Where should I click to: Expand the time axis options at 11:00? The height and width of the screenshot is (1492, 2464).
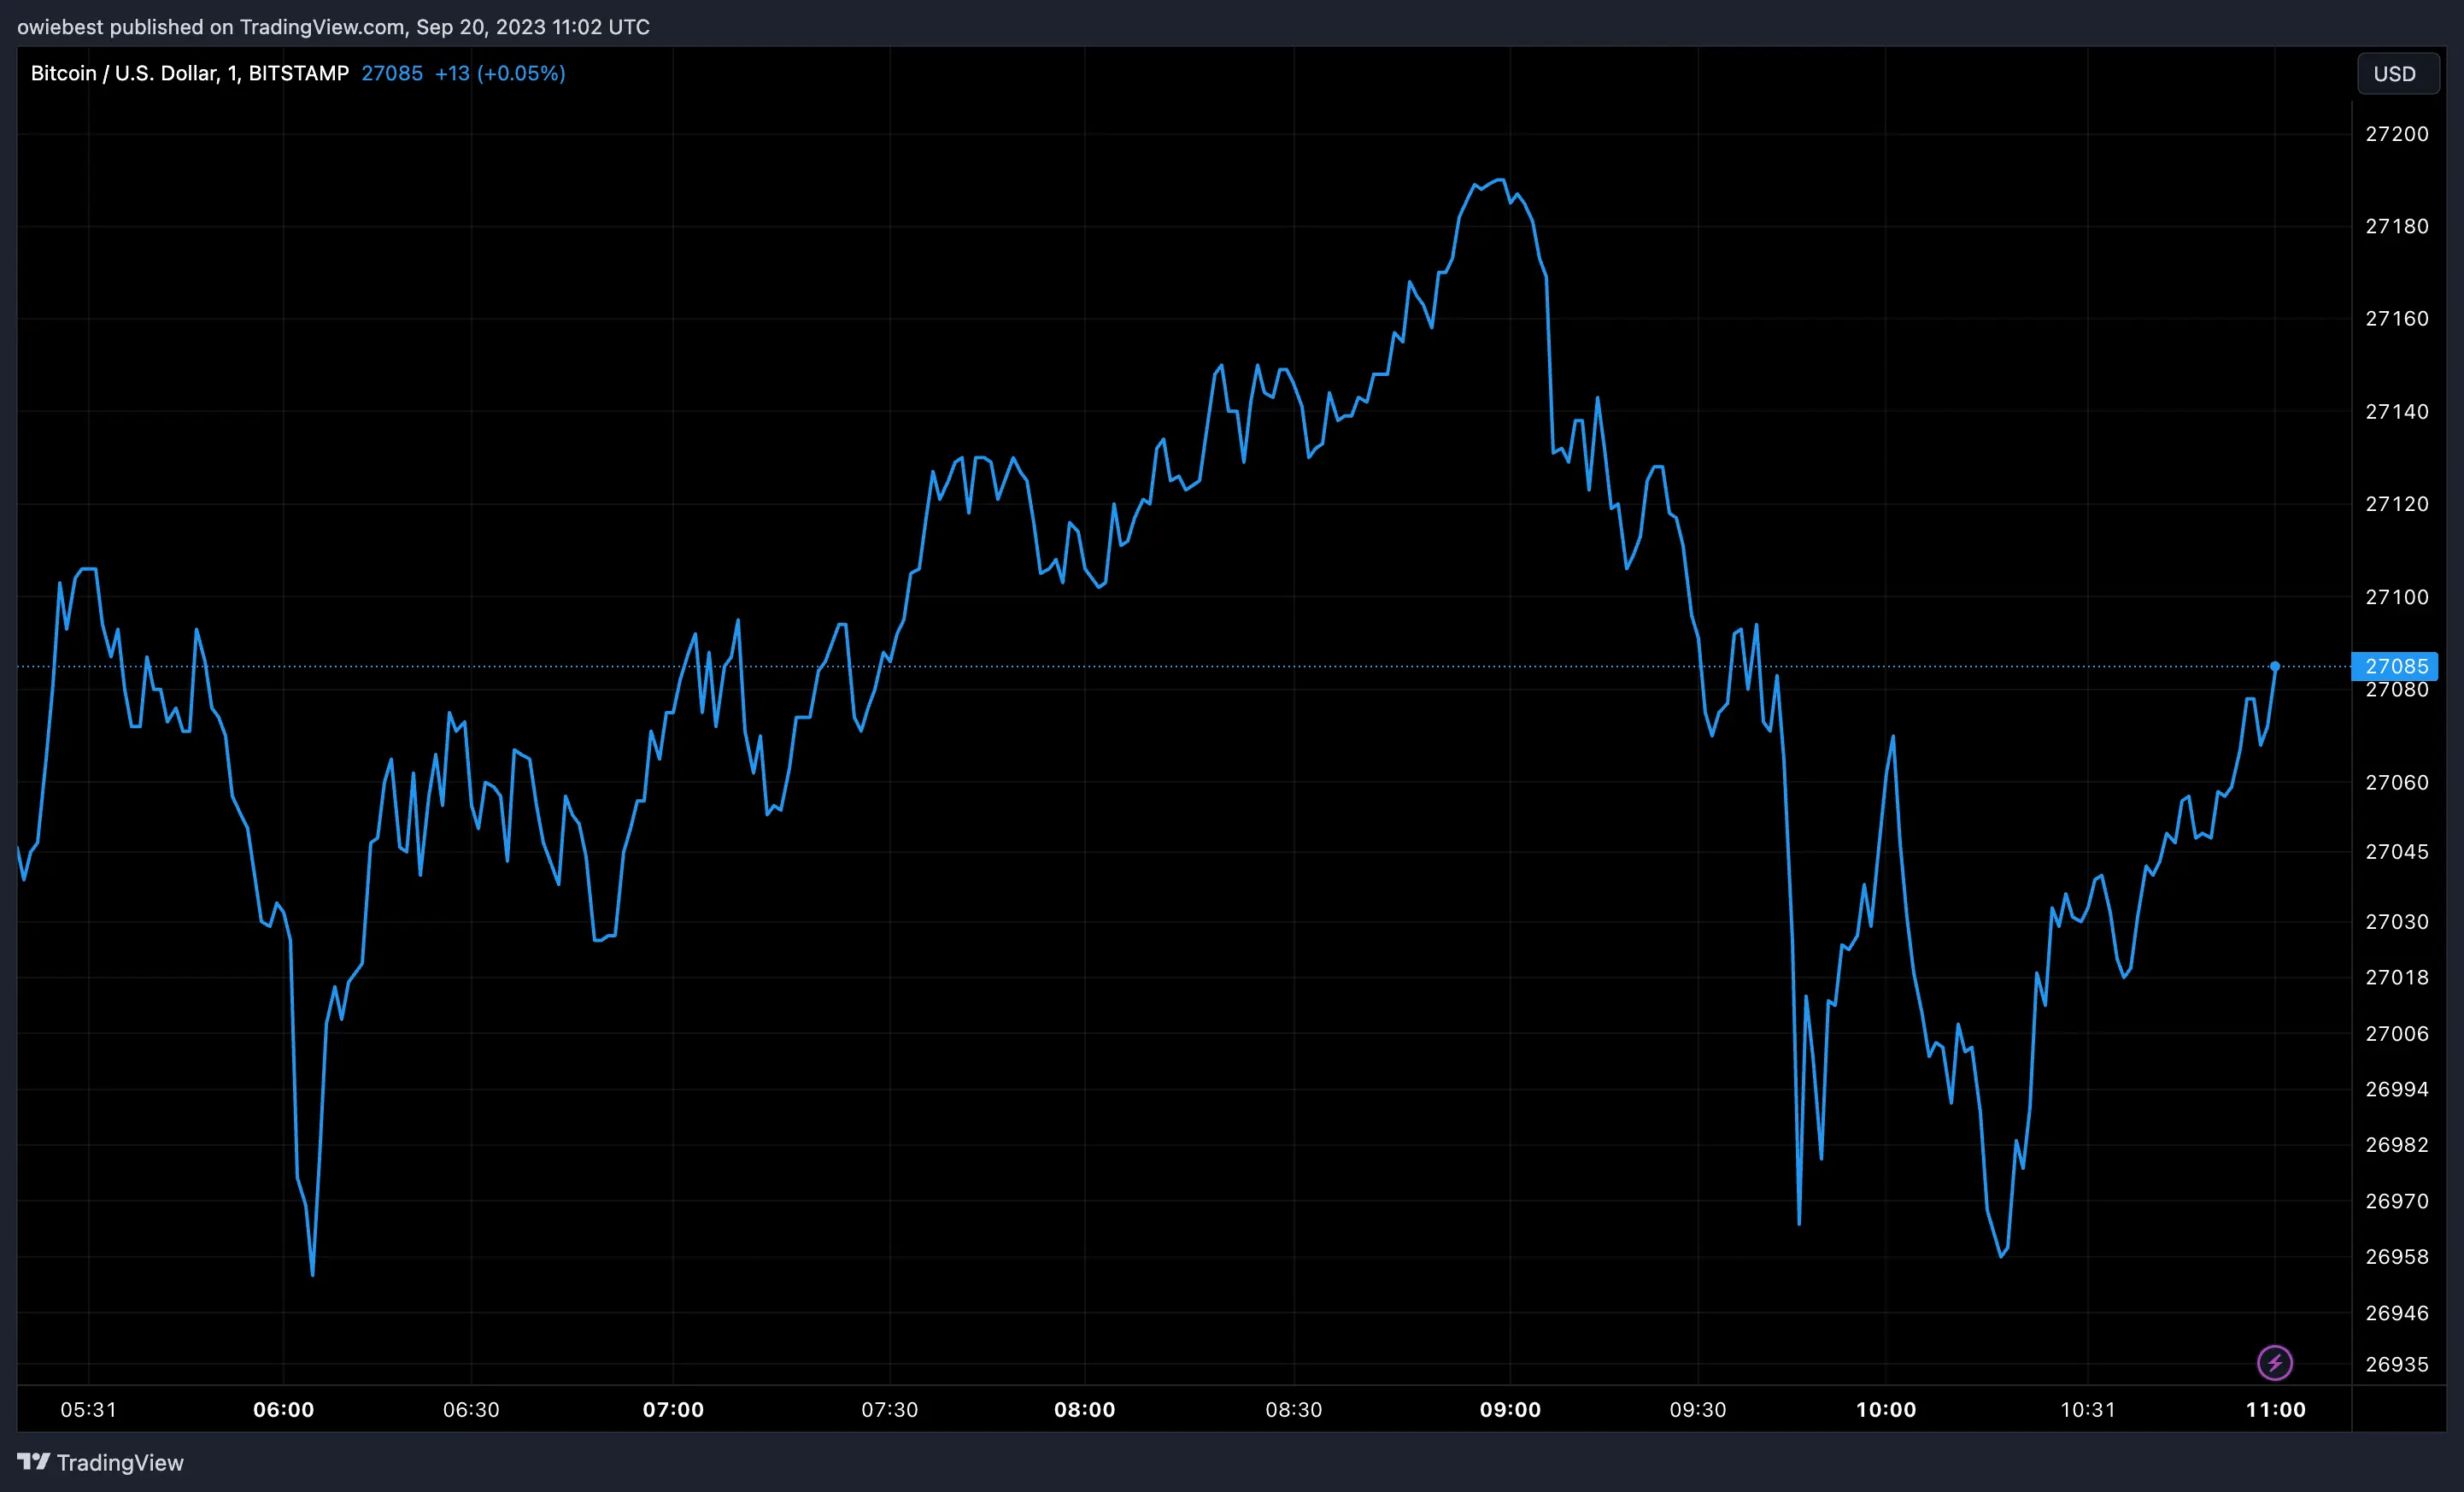click(x=2277, y=1410)
